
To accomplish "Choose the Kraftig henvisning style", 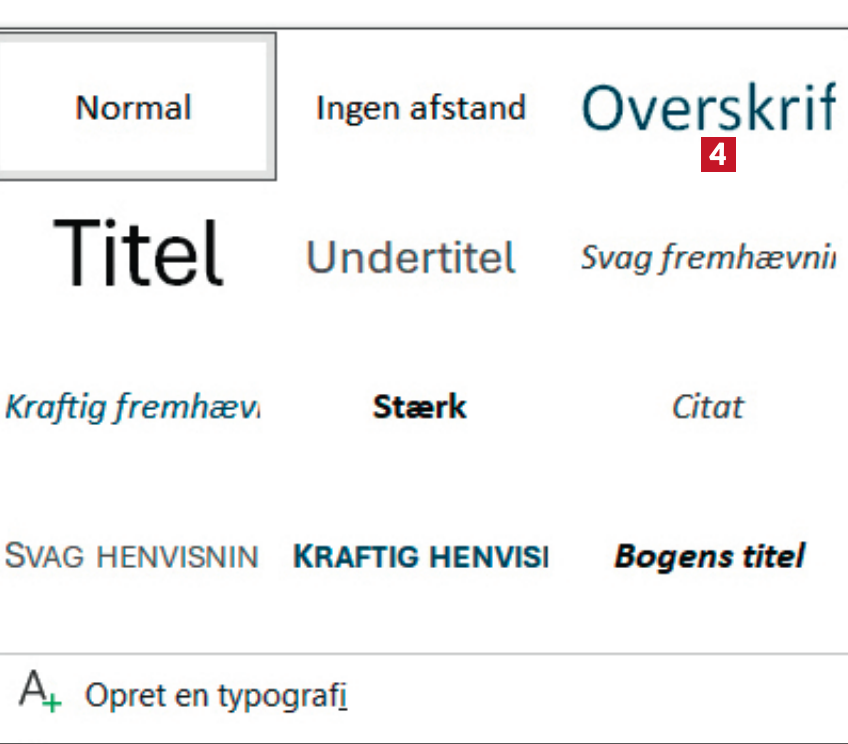I will point(420,556).
